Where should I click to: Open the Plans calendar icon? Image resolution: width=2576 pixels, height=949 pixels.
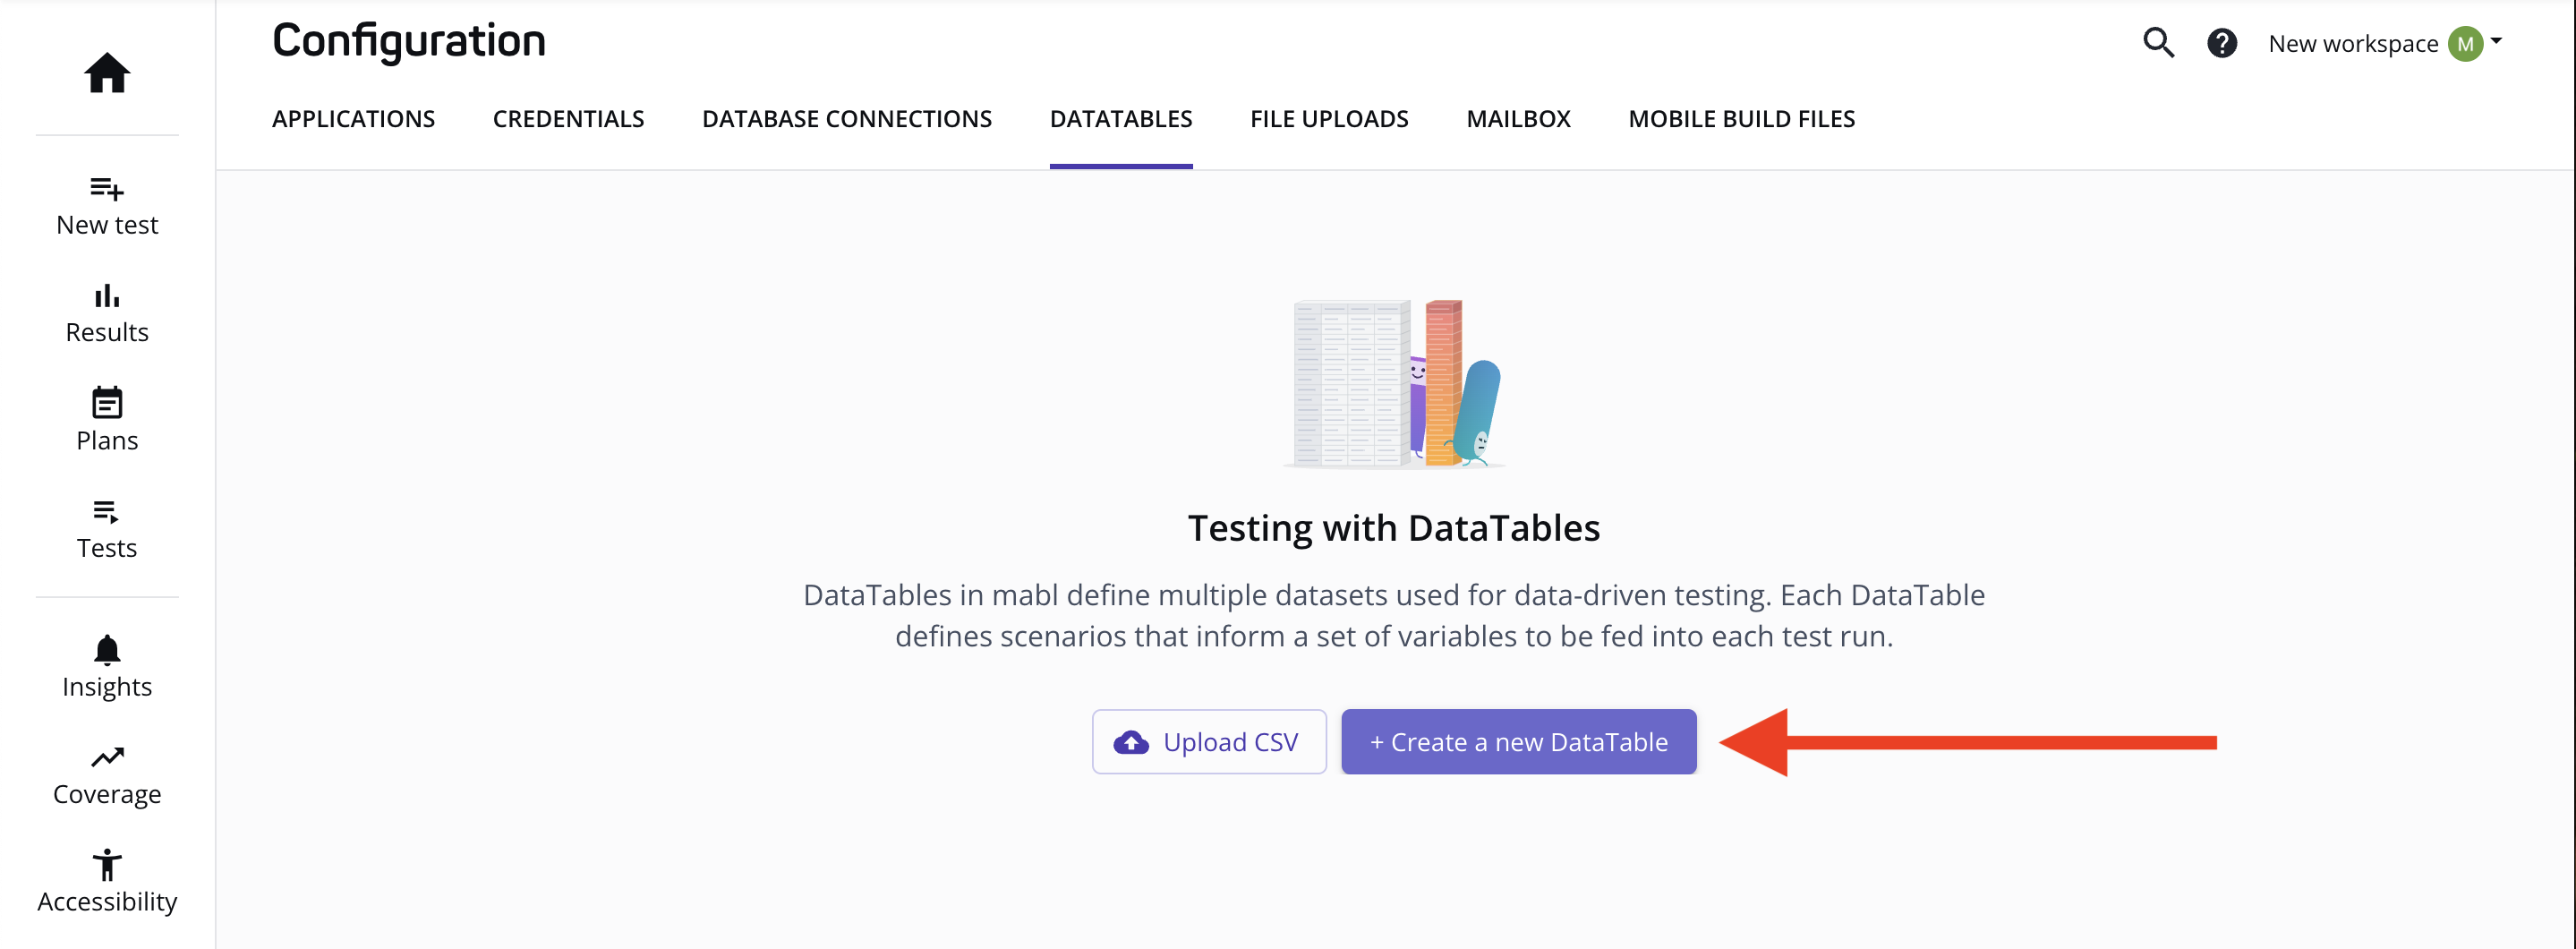click(x=107, y=403)
